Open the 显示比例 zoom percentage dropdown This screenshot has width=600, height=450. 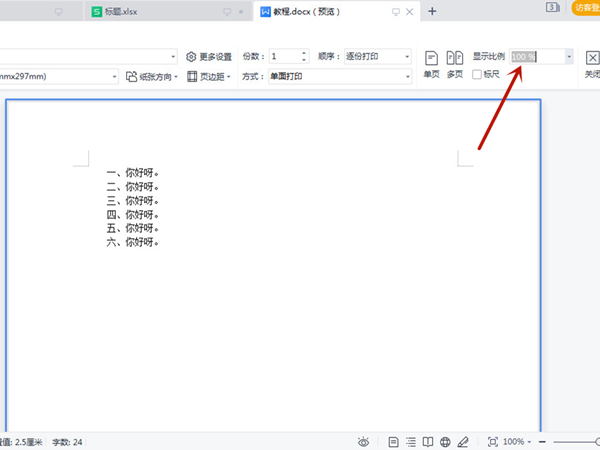569,57
